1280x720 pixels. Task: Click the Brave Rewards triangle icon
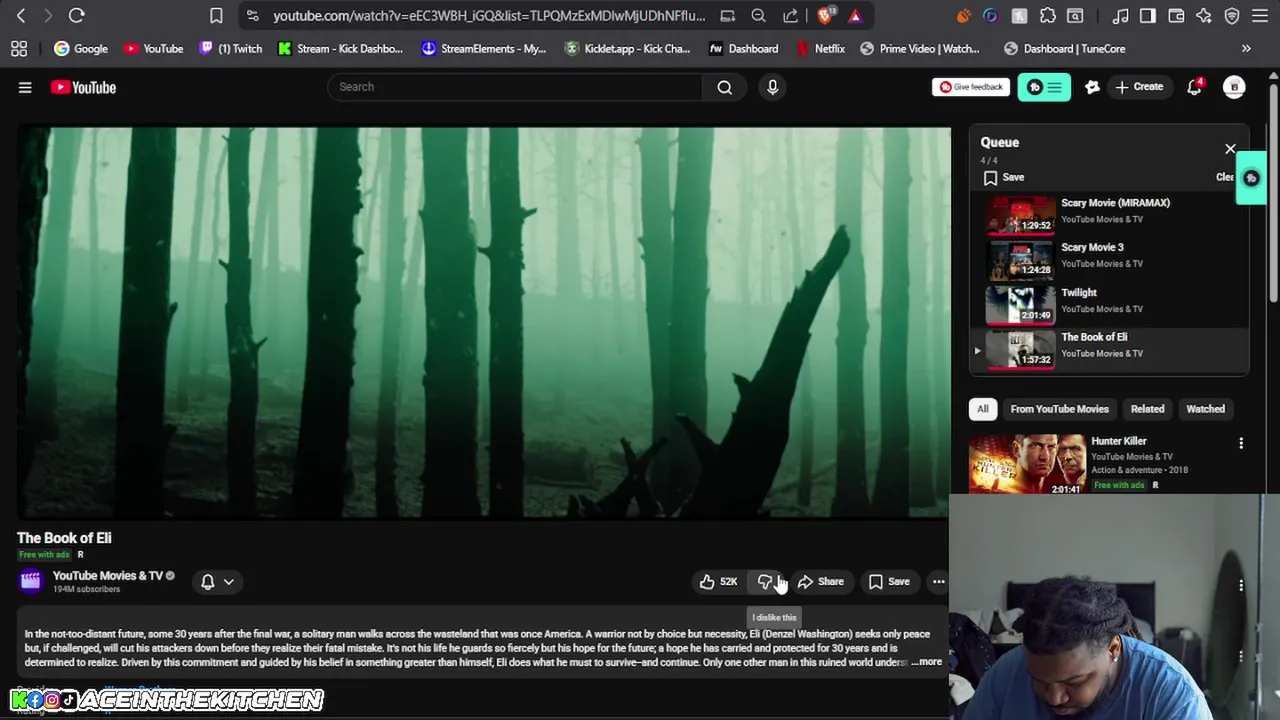855,15
